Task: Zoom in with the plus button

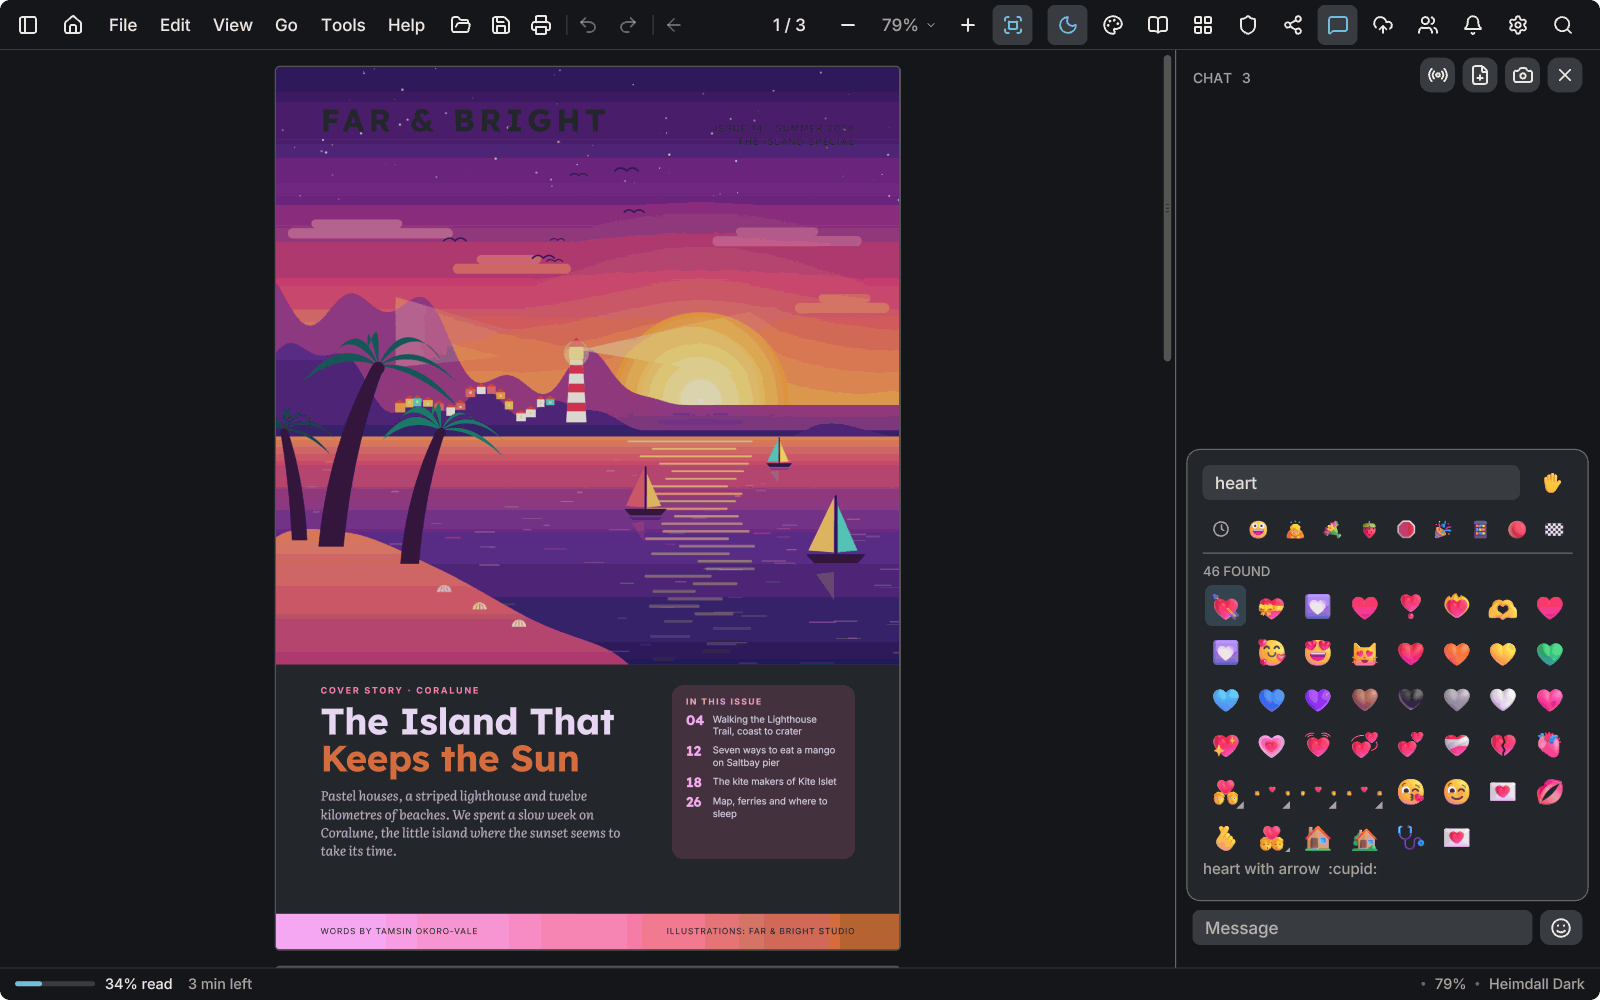Action: click(968, 25)
